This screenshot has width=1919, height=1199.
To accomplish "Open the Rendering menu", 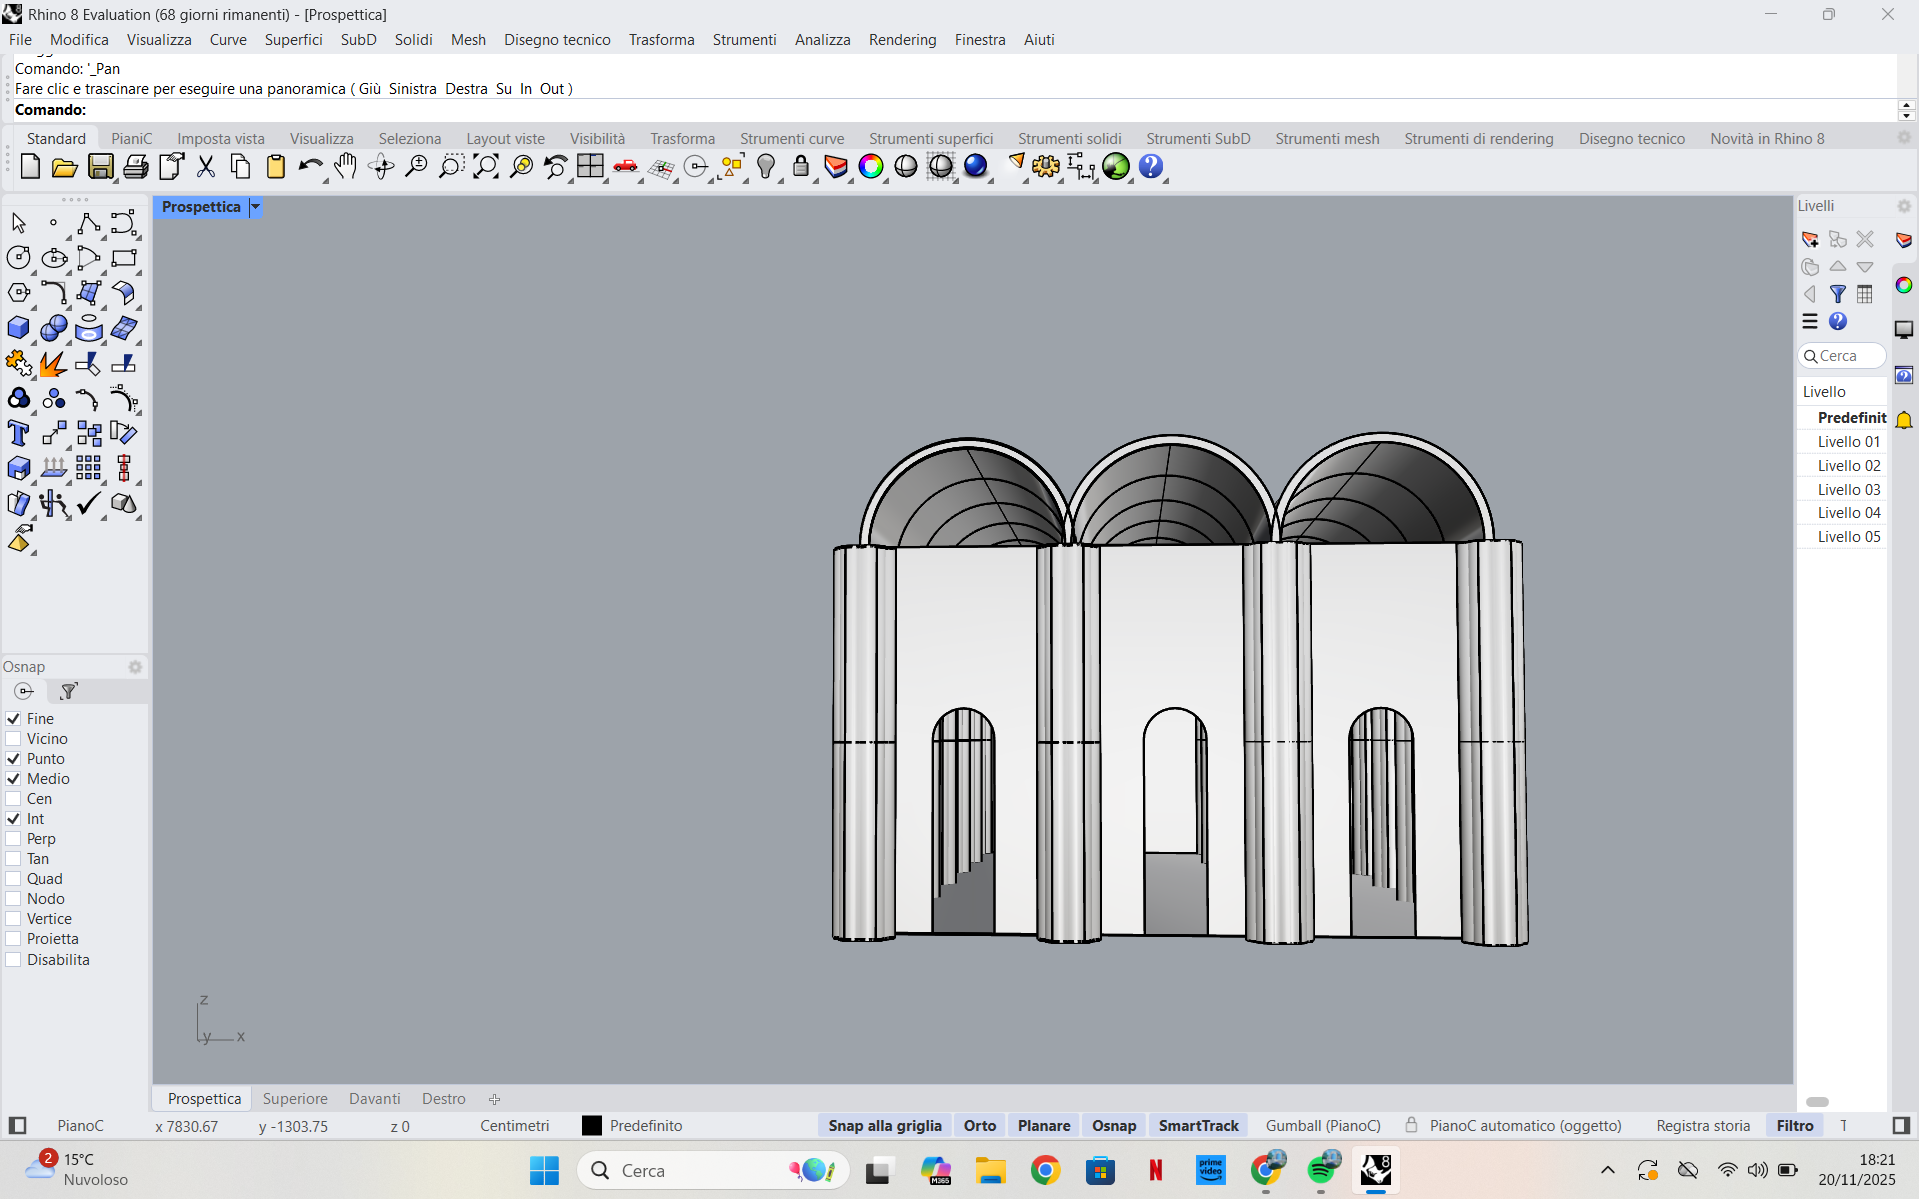I will pos(901,39).
